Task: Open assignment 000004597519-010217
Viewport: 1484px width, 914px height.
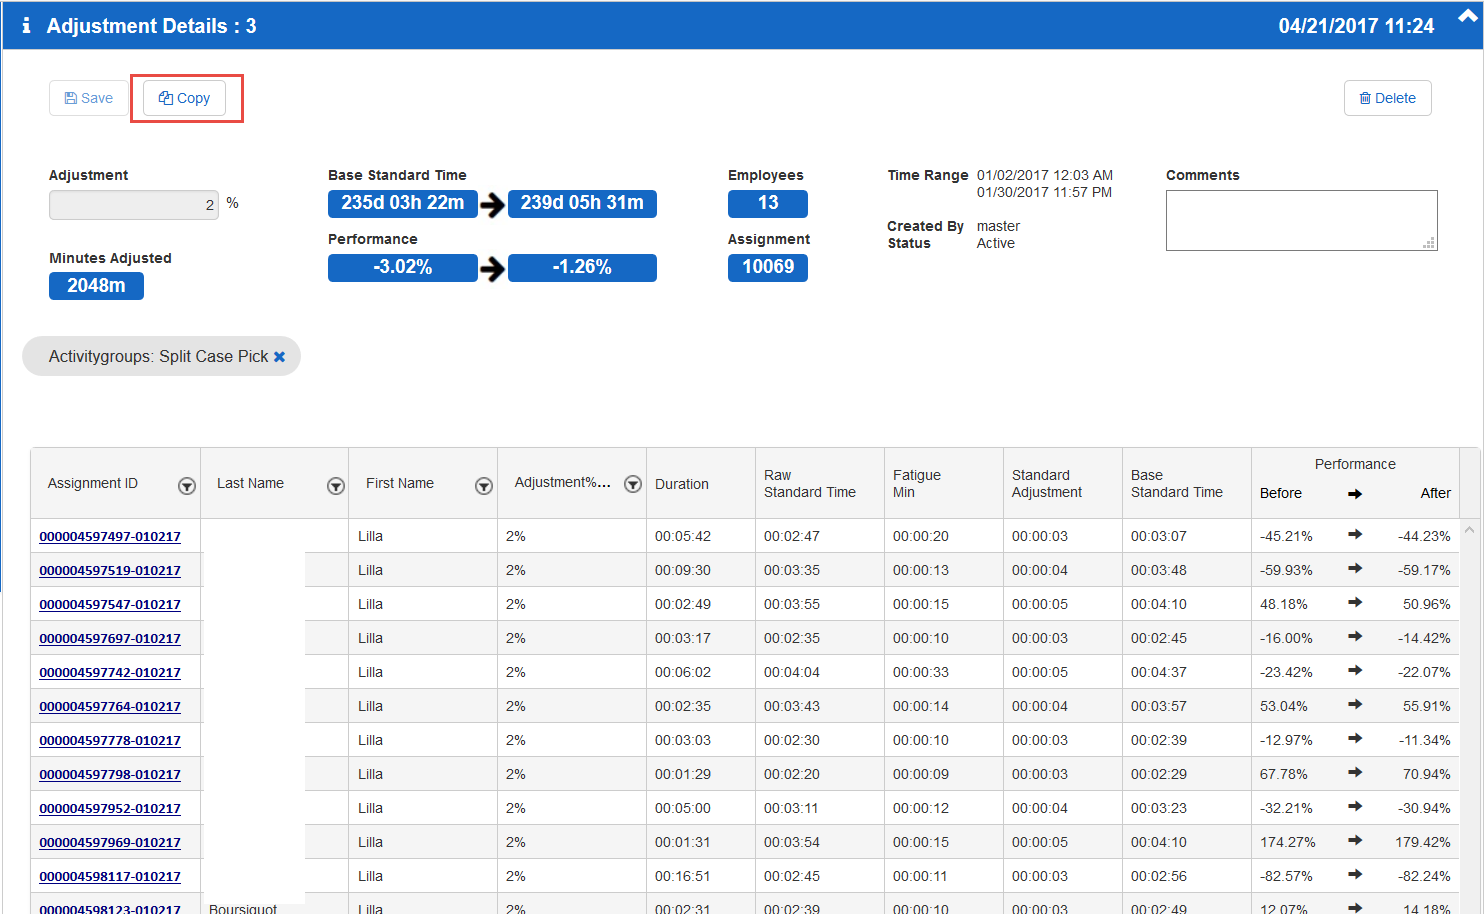Action: (110, 571)
